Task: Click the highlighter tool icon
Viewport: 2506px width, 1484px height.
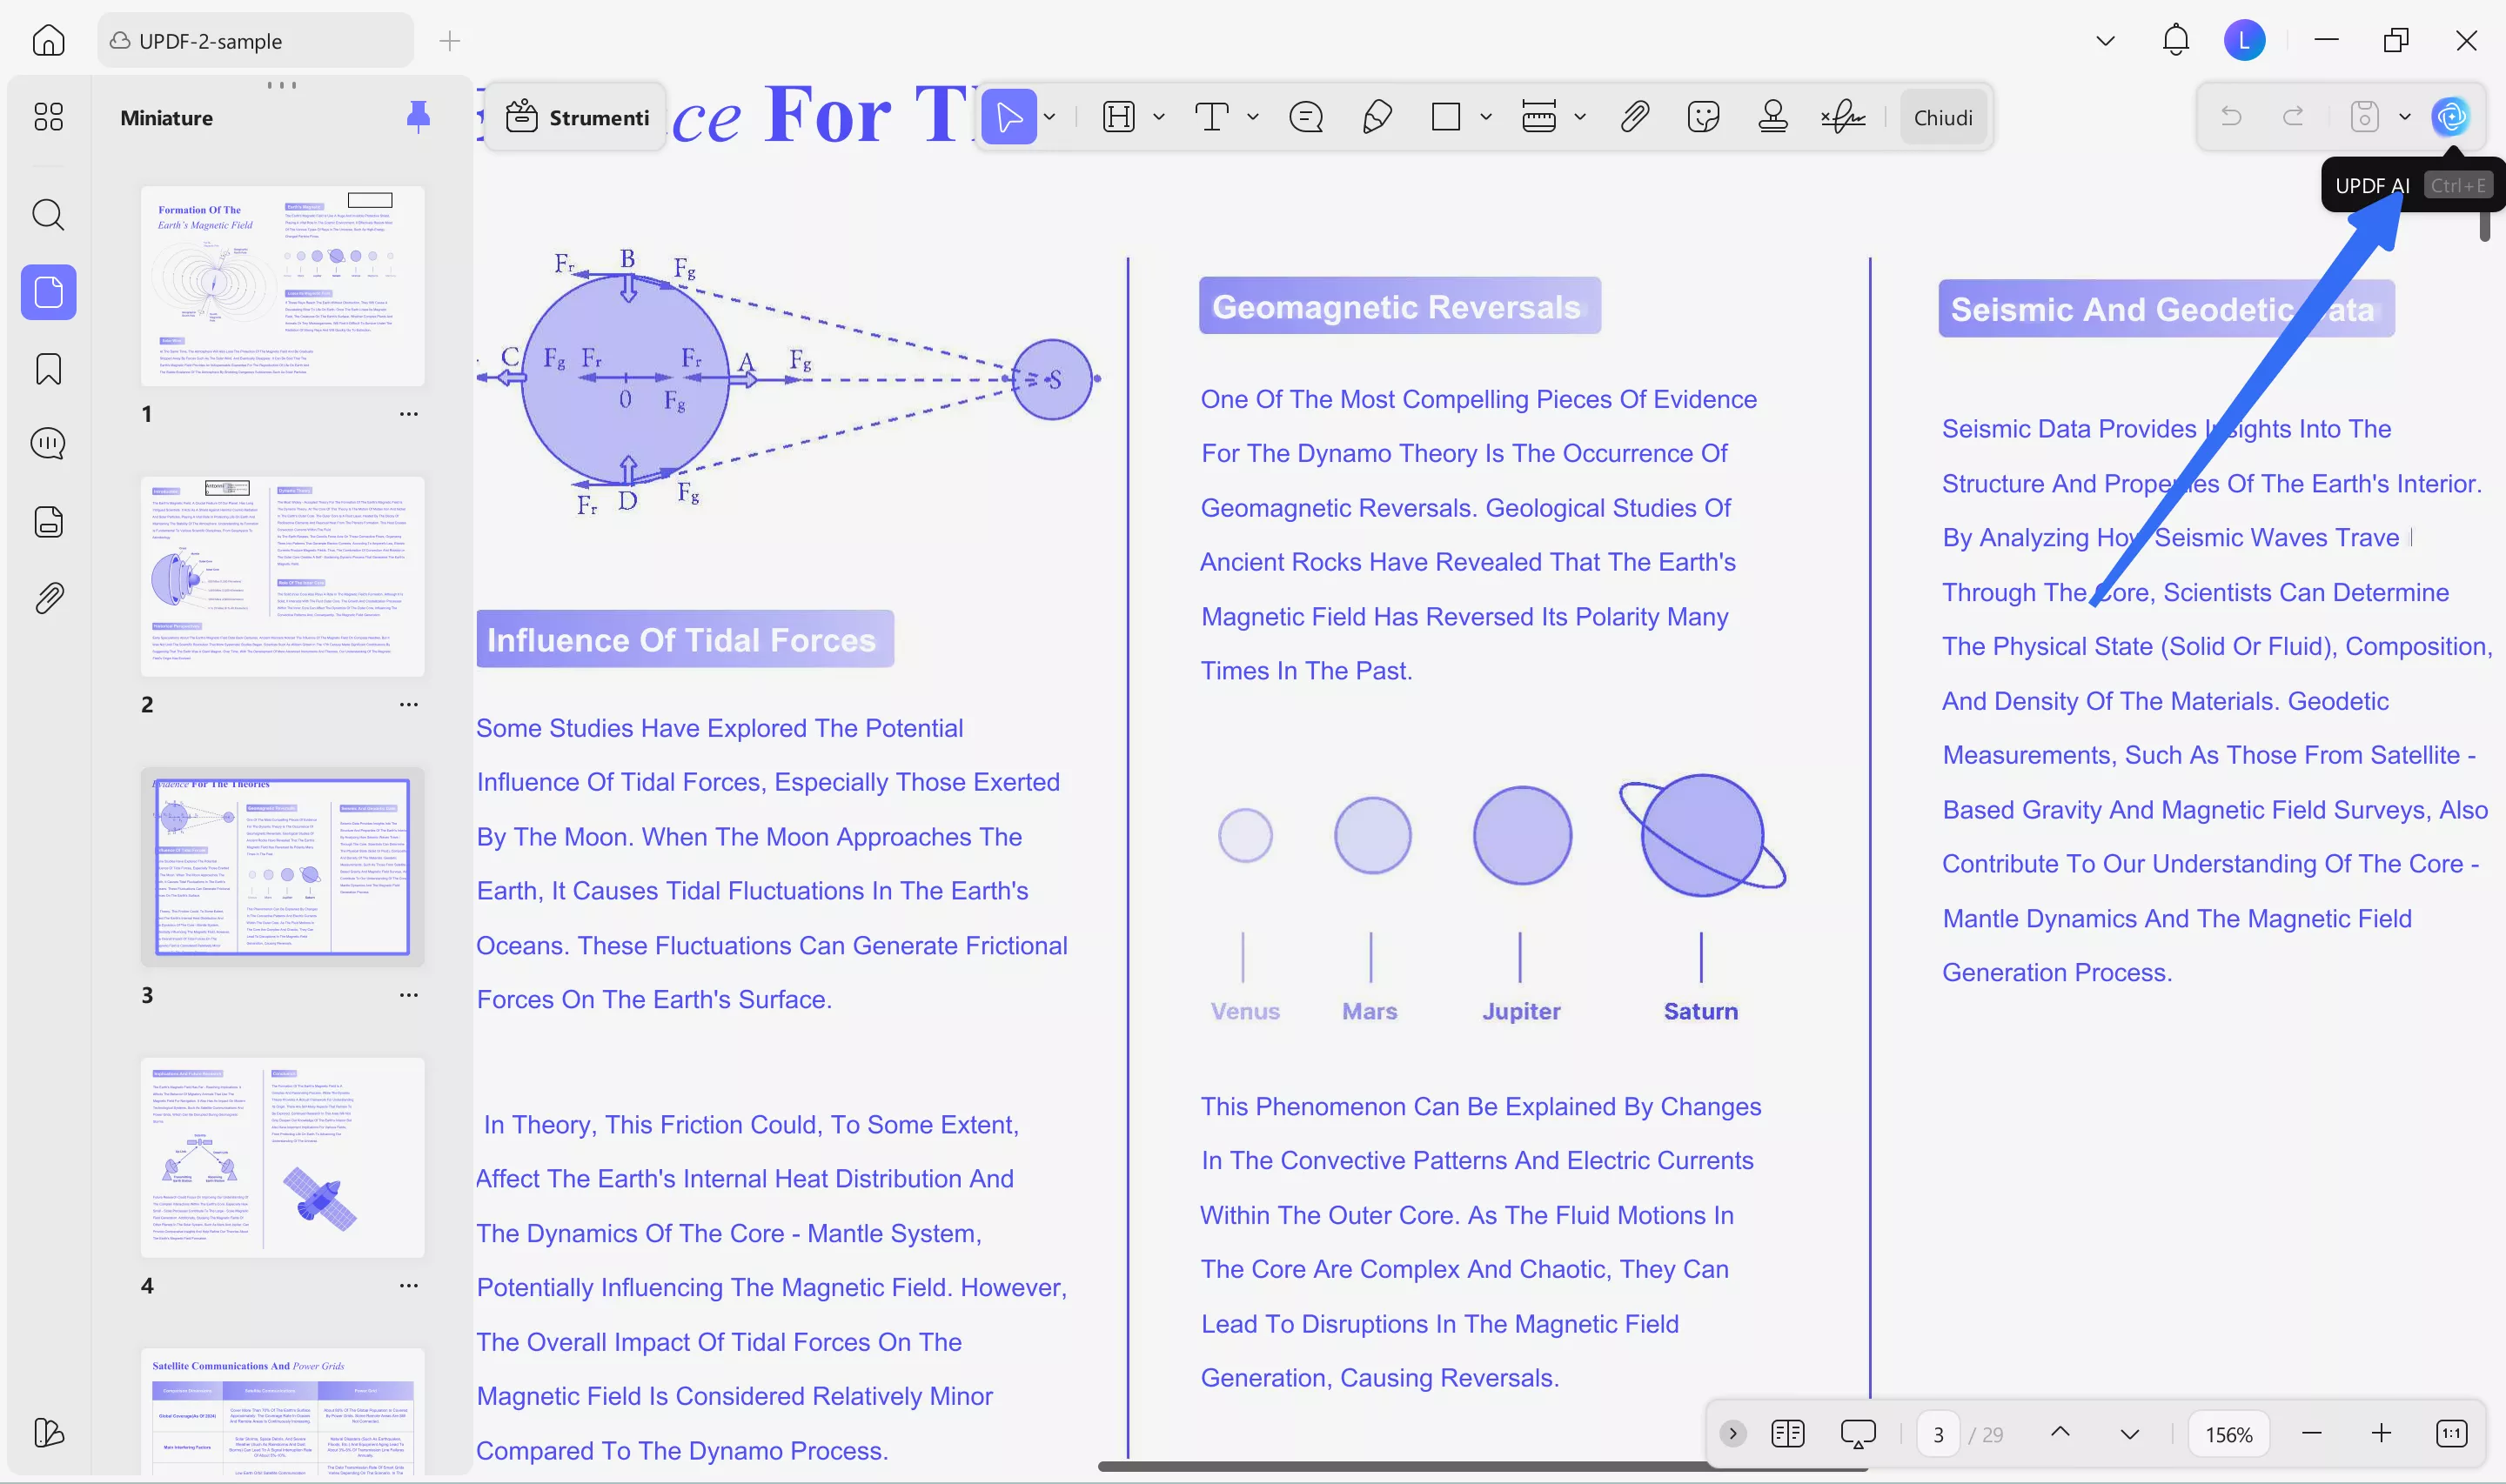Action: pyautogui.click(x=1118, y=117)
